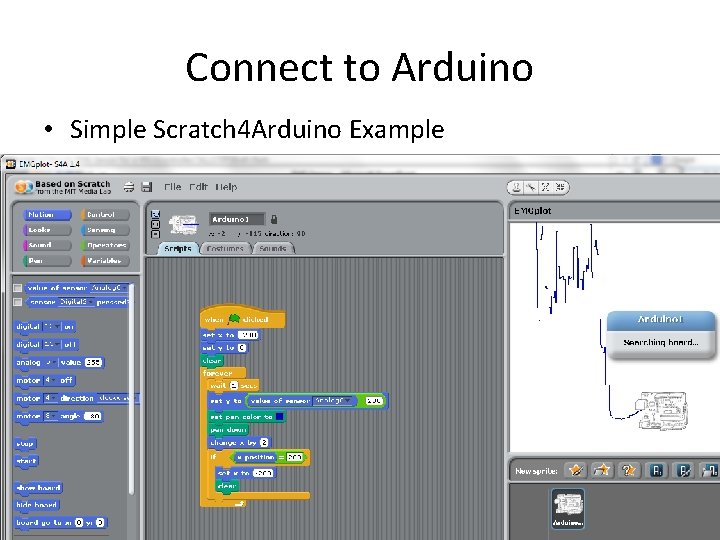Click the 'pen down' block in script
The width and height of the screenshot is (720, 540).
228,430
